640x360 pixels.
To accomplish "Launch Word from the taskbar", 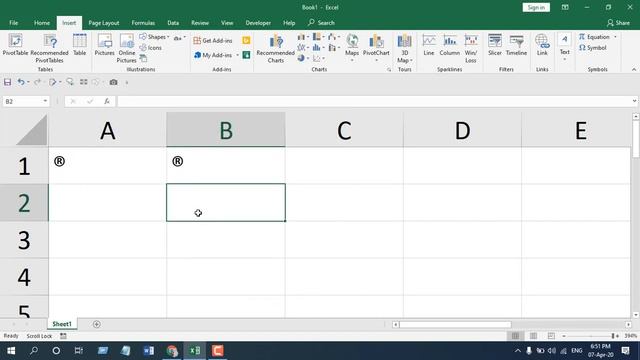I will tap(149, 351).
